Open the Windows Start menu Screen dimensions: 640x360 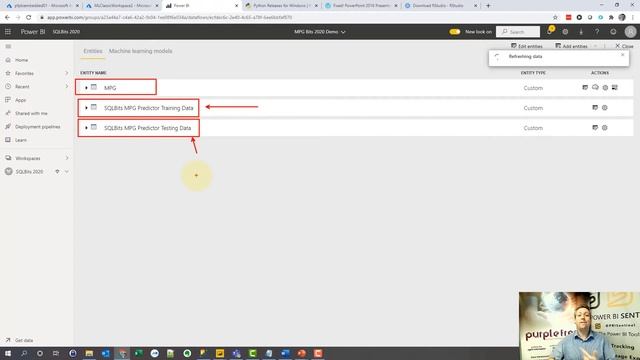8,353
